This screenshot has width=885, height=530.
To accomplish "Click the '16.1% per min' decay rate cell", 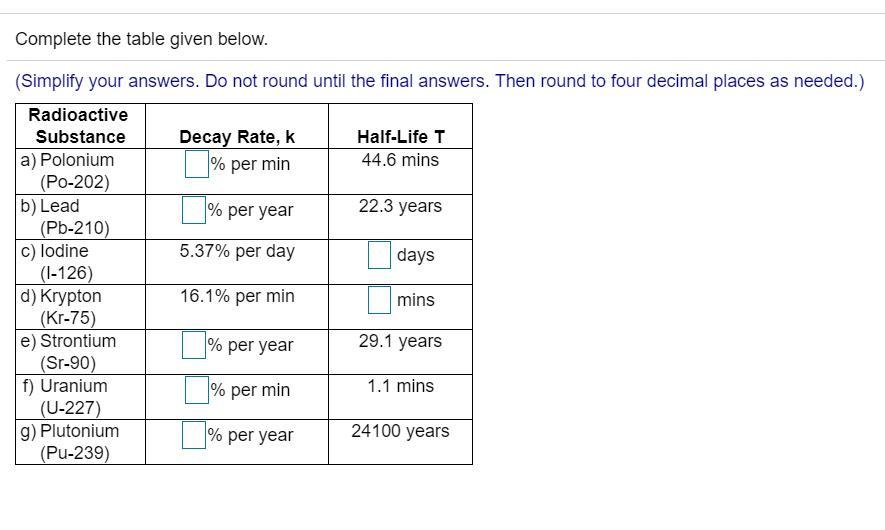I will (237, 296).
